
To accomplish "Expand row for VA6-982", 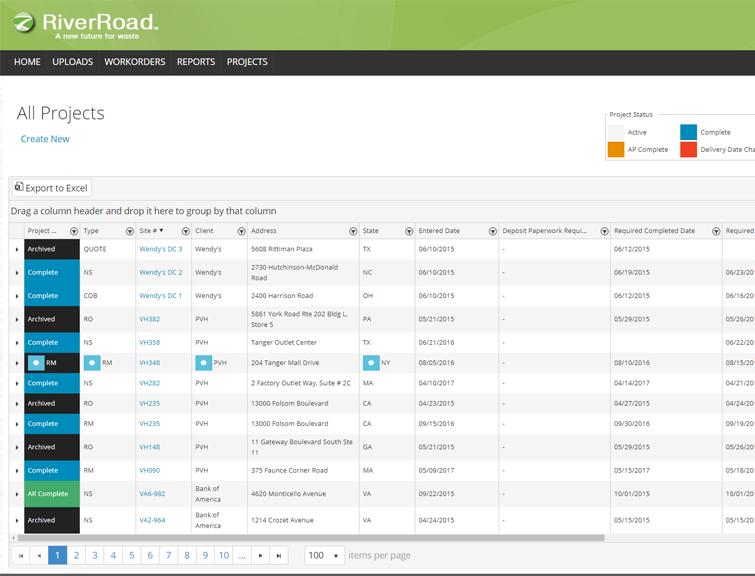I will tap(17, 494).
